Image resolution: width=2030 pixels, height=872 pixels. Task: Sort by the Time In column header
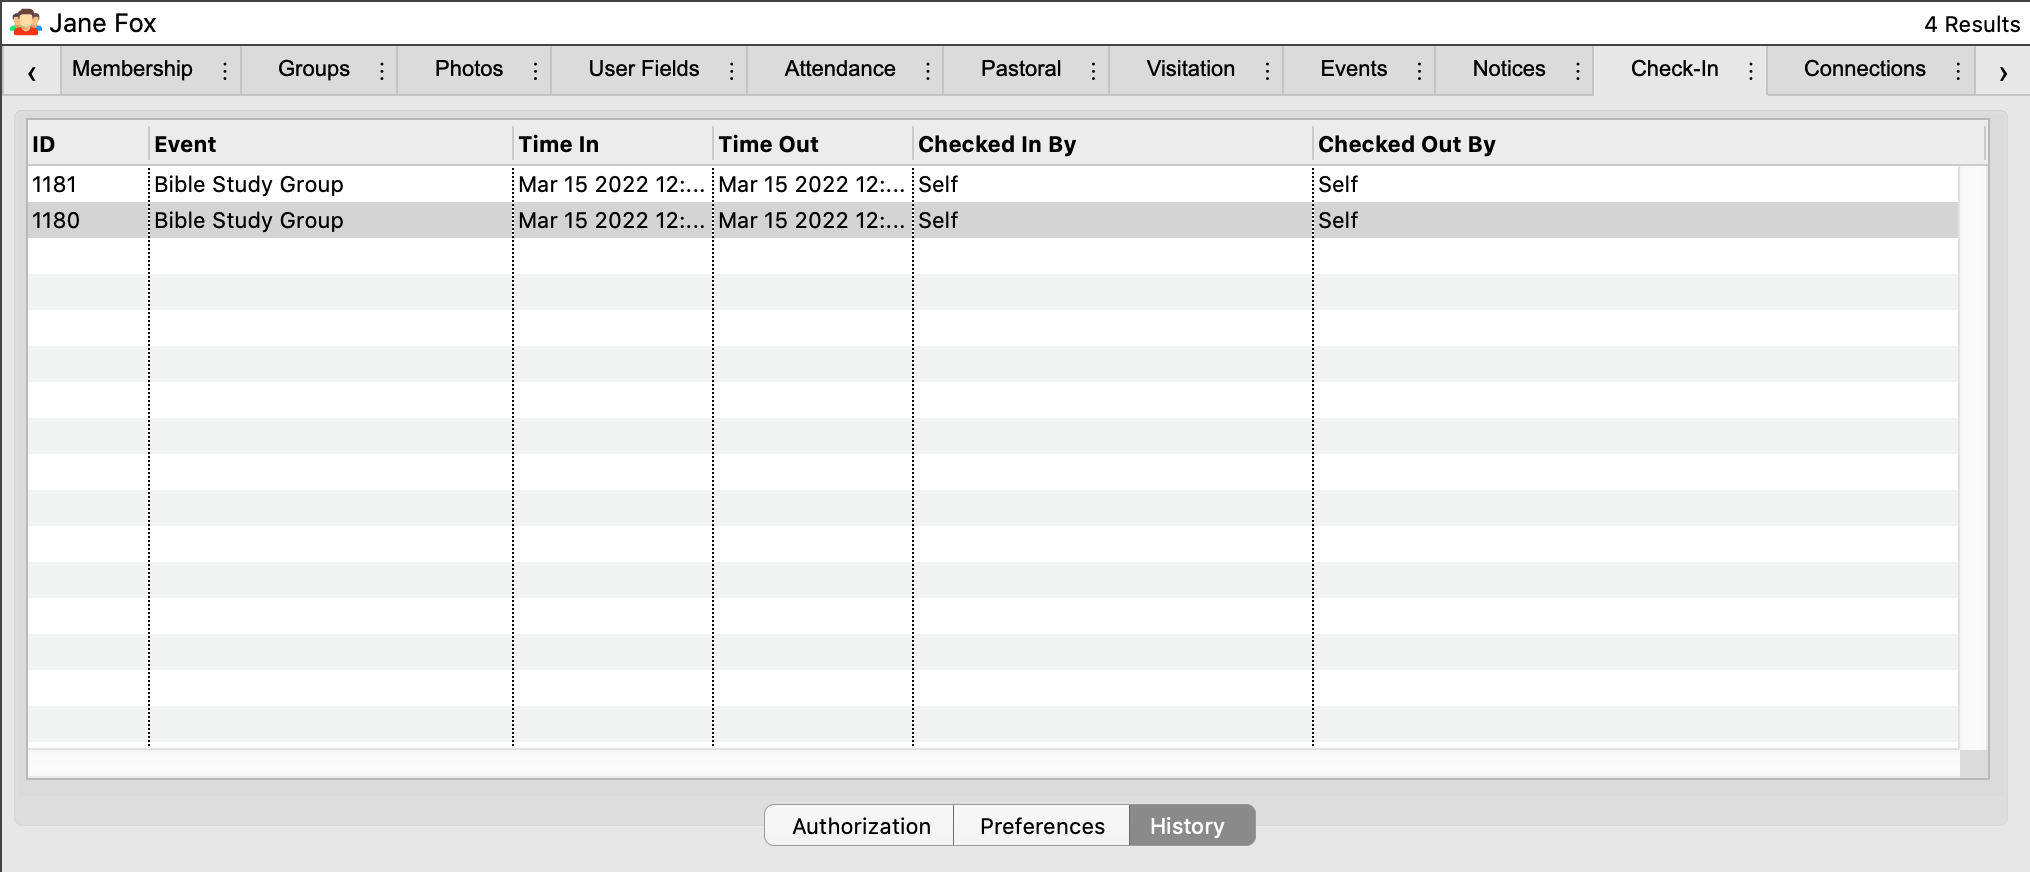(x=559, y=144)
